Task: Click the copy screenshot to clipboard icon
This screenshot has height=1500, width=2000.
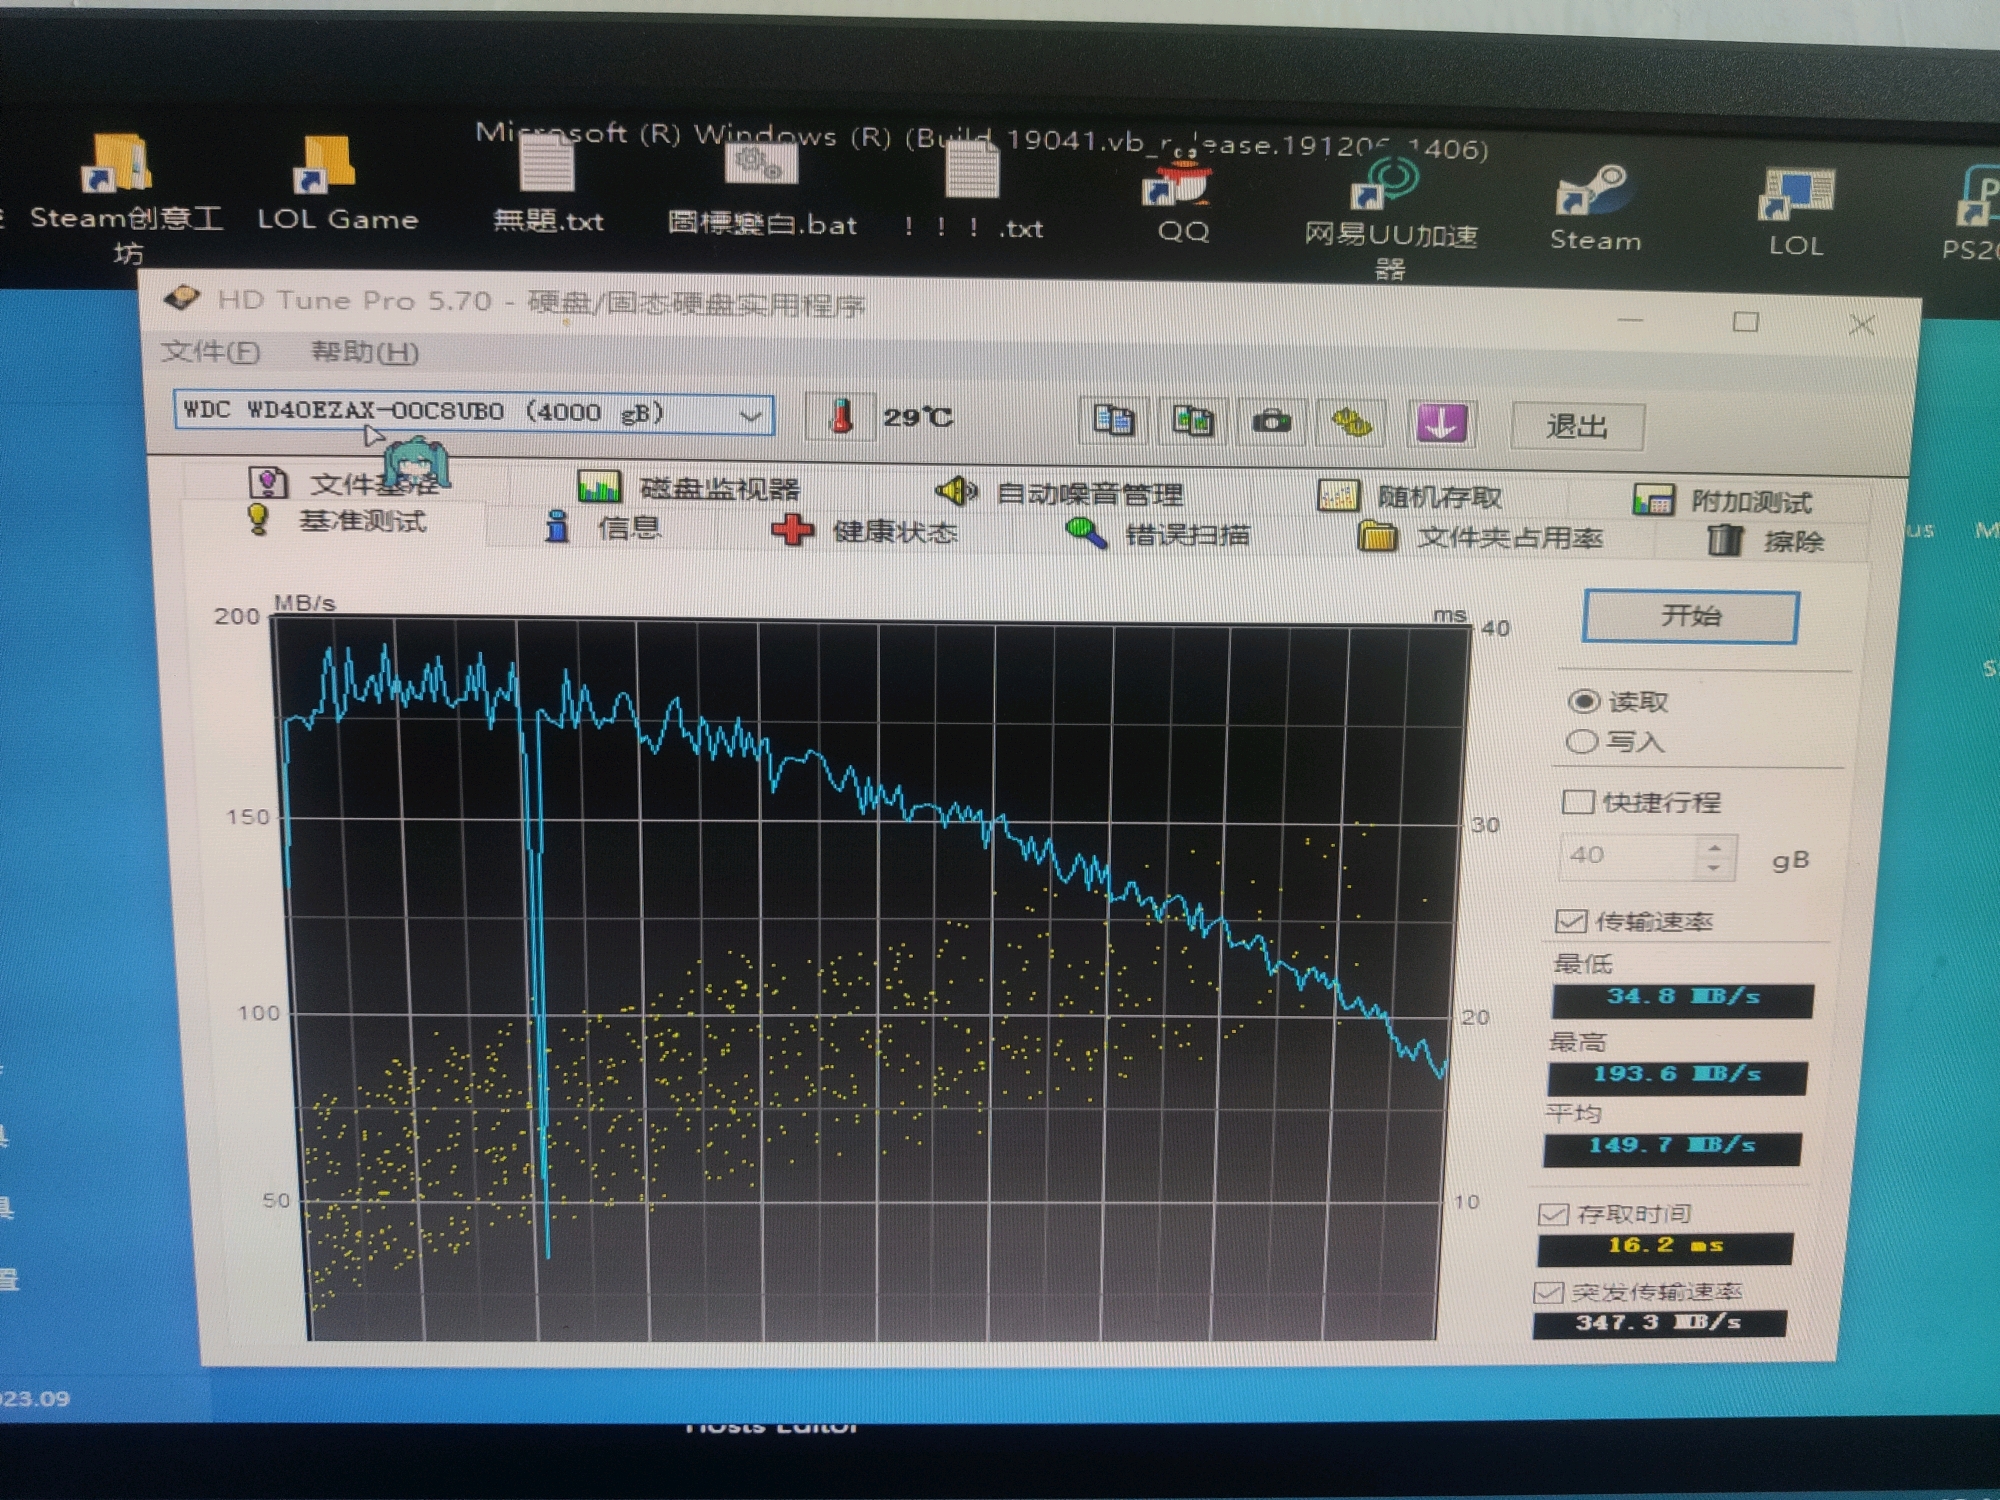Action: point(1192,422)
